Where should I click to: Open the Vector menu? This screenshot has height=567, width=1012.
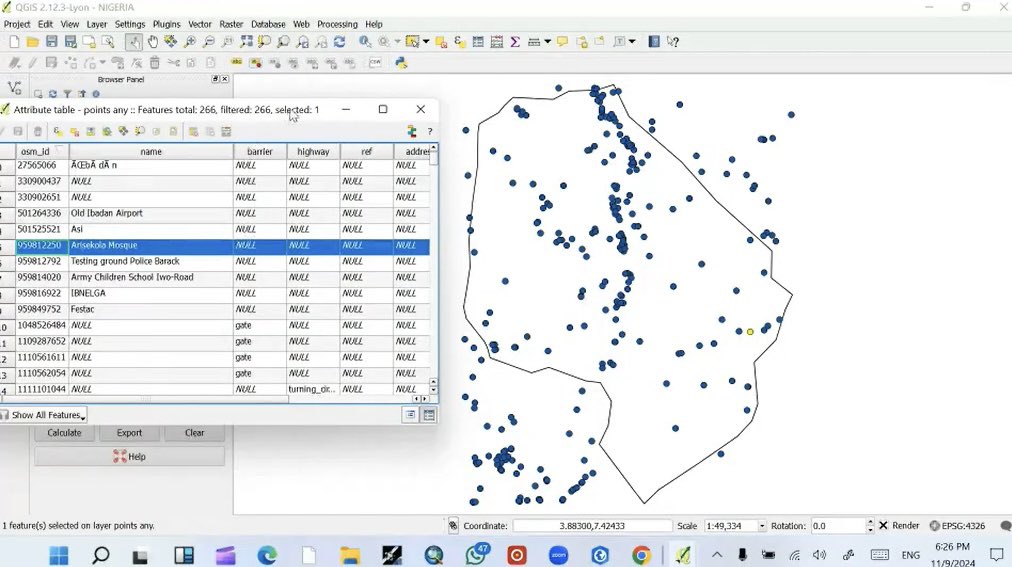[199, 24]
